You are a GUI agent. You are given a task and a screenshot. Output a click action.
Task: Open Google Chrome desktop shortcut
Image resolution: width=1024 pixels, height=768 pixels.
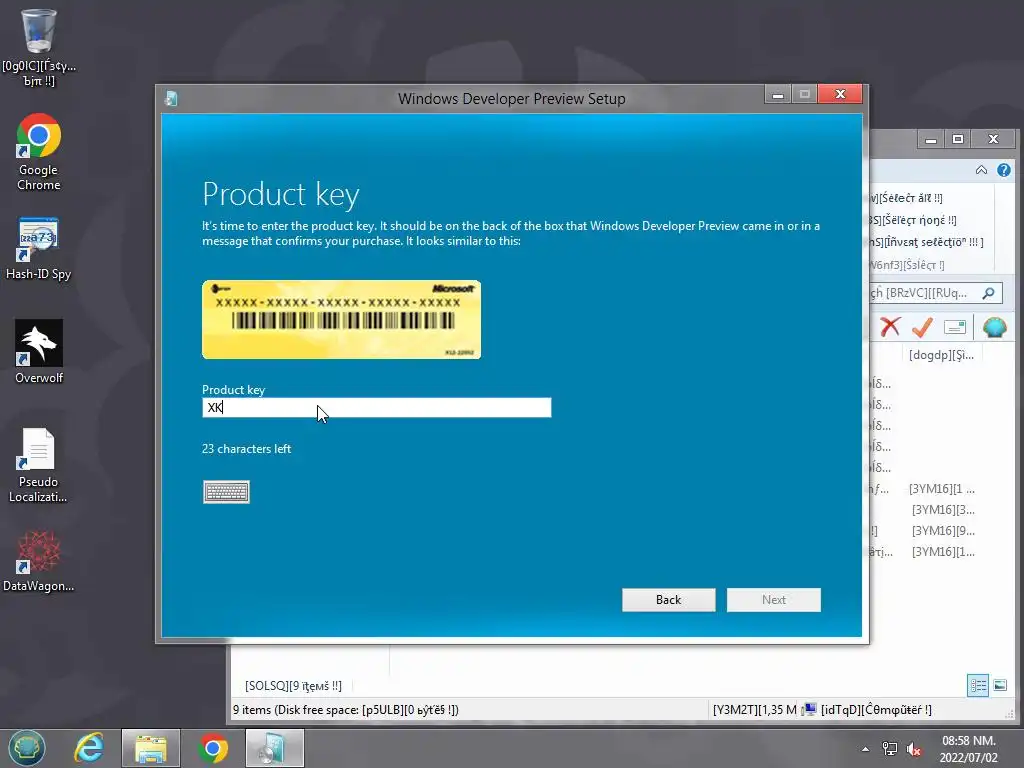pyautogui.click(x=39, y=152)
